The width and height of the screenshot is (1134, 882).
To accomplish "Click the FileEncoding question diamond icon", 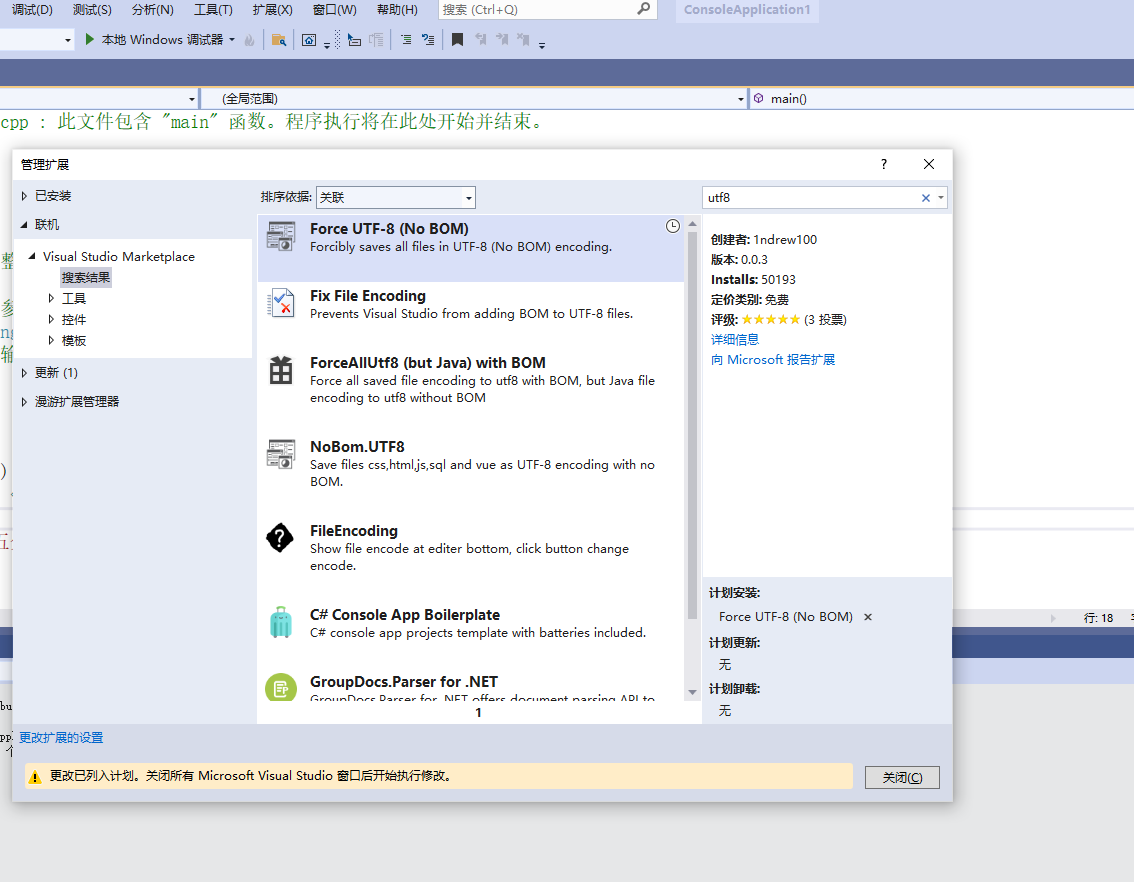I will coord(280,538).
